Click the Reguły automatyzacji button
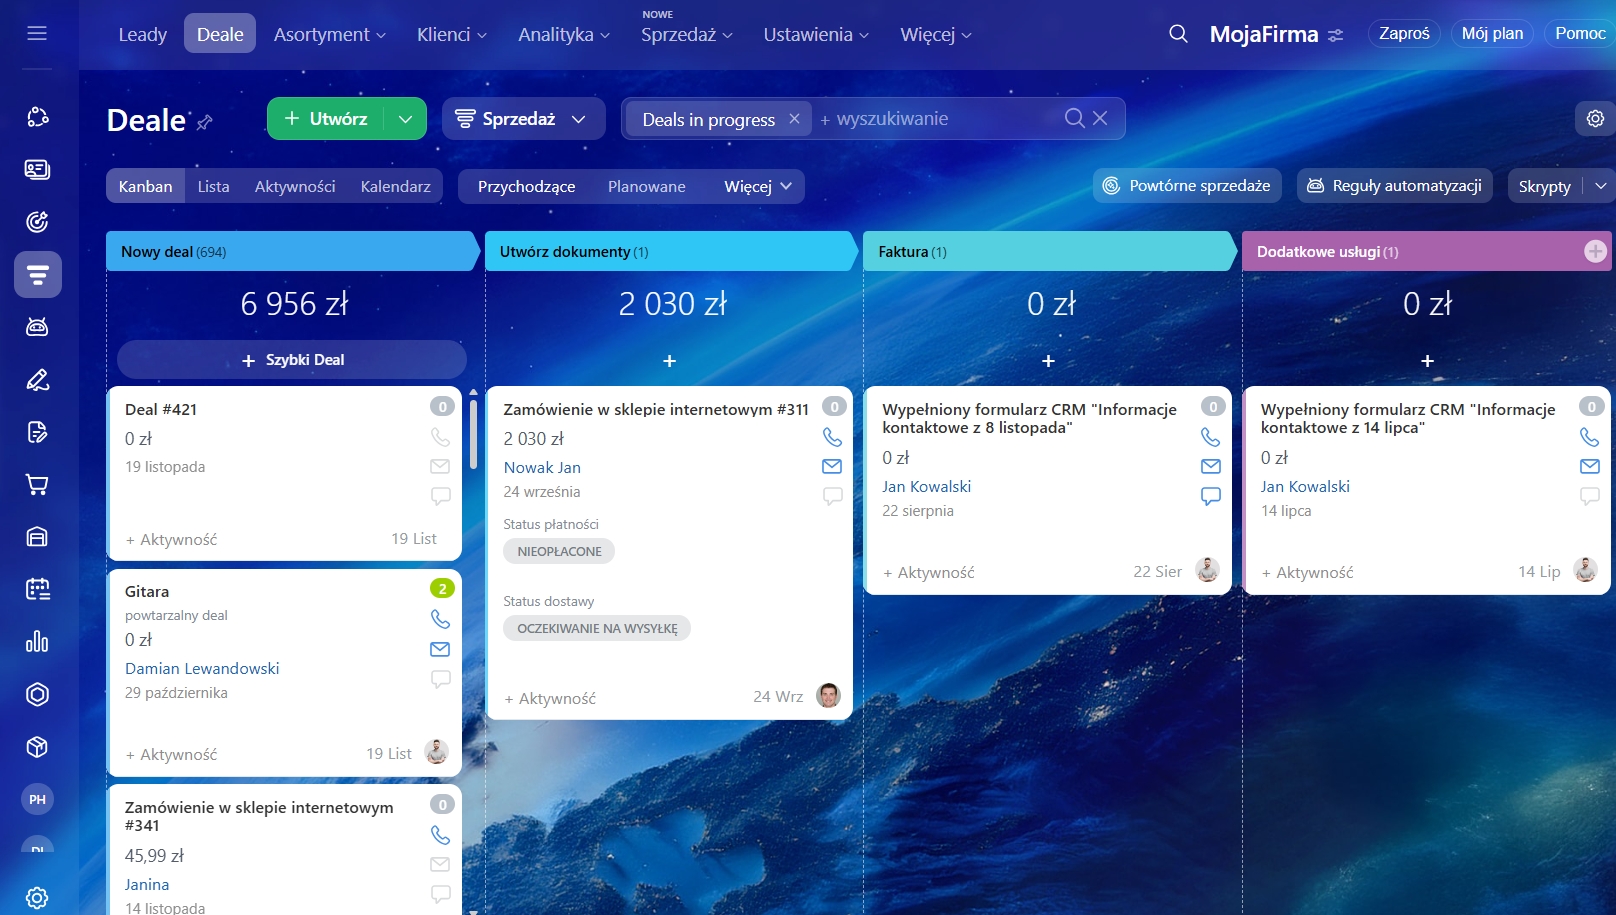The image size is (1616, 915). (1394, 186)
